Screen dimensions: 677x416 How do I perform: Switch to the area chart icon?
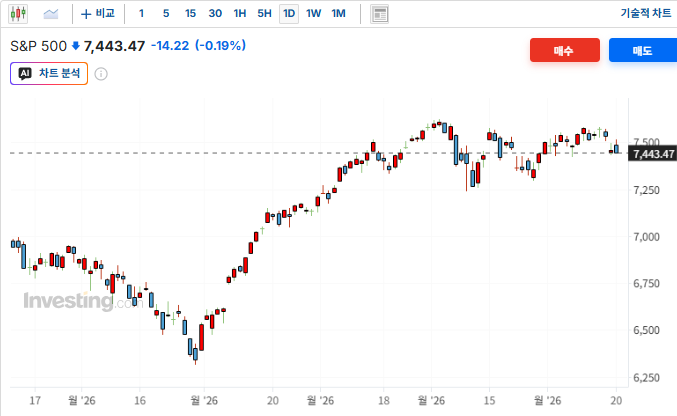coord(51,14)
